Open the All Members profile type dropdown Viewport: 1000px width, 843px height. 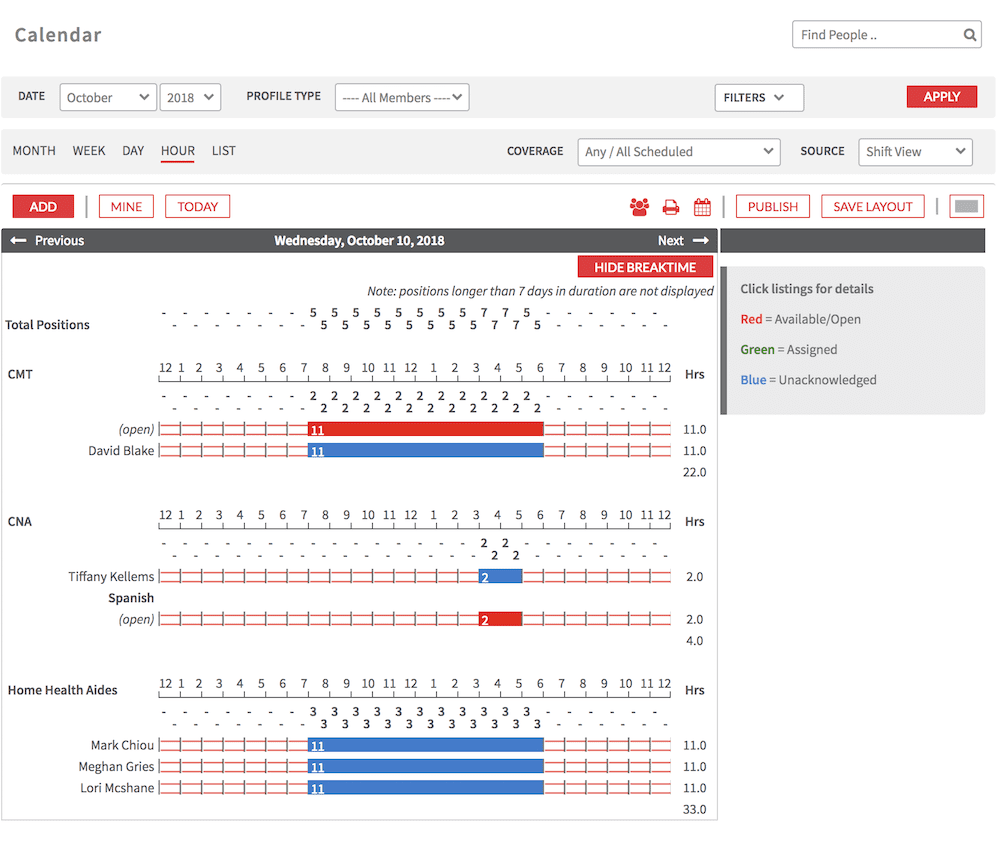click(402, 97)
